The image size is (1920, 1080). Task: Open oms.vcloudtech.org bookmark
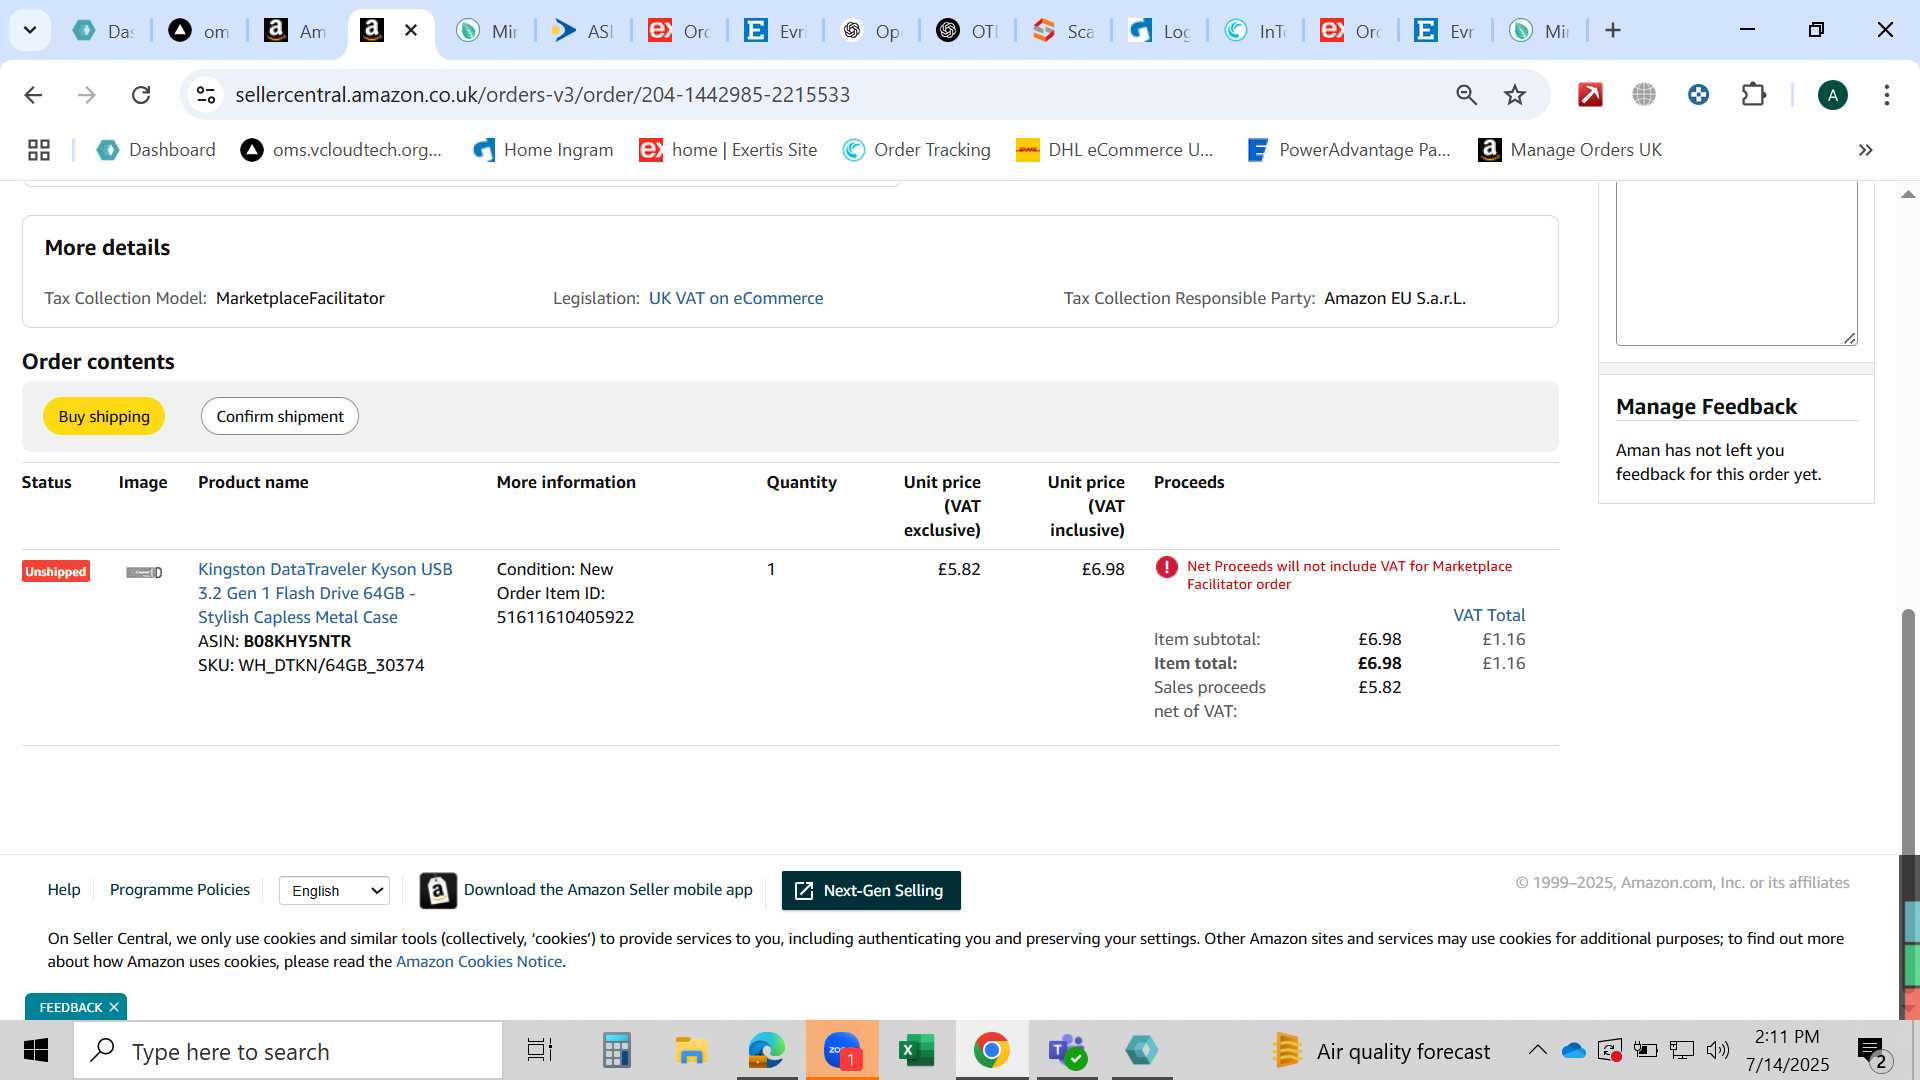click(x=341, y=150)
